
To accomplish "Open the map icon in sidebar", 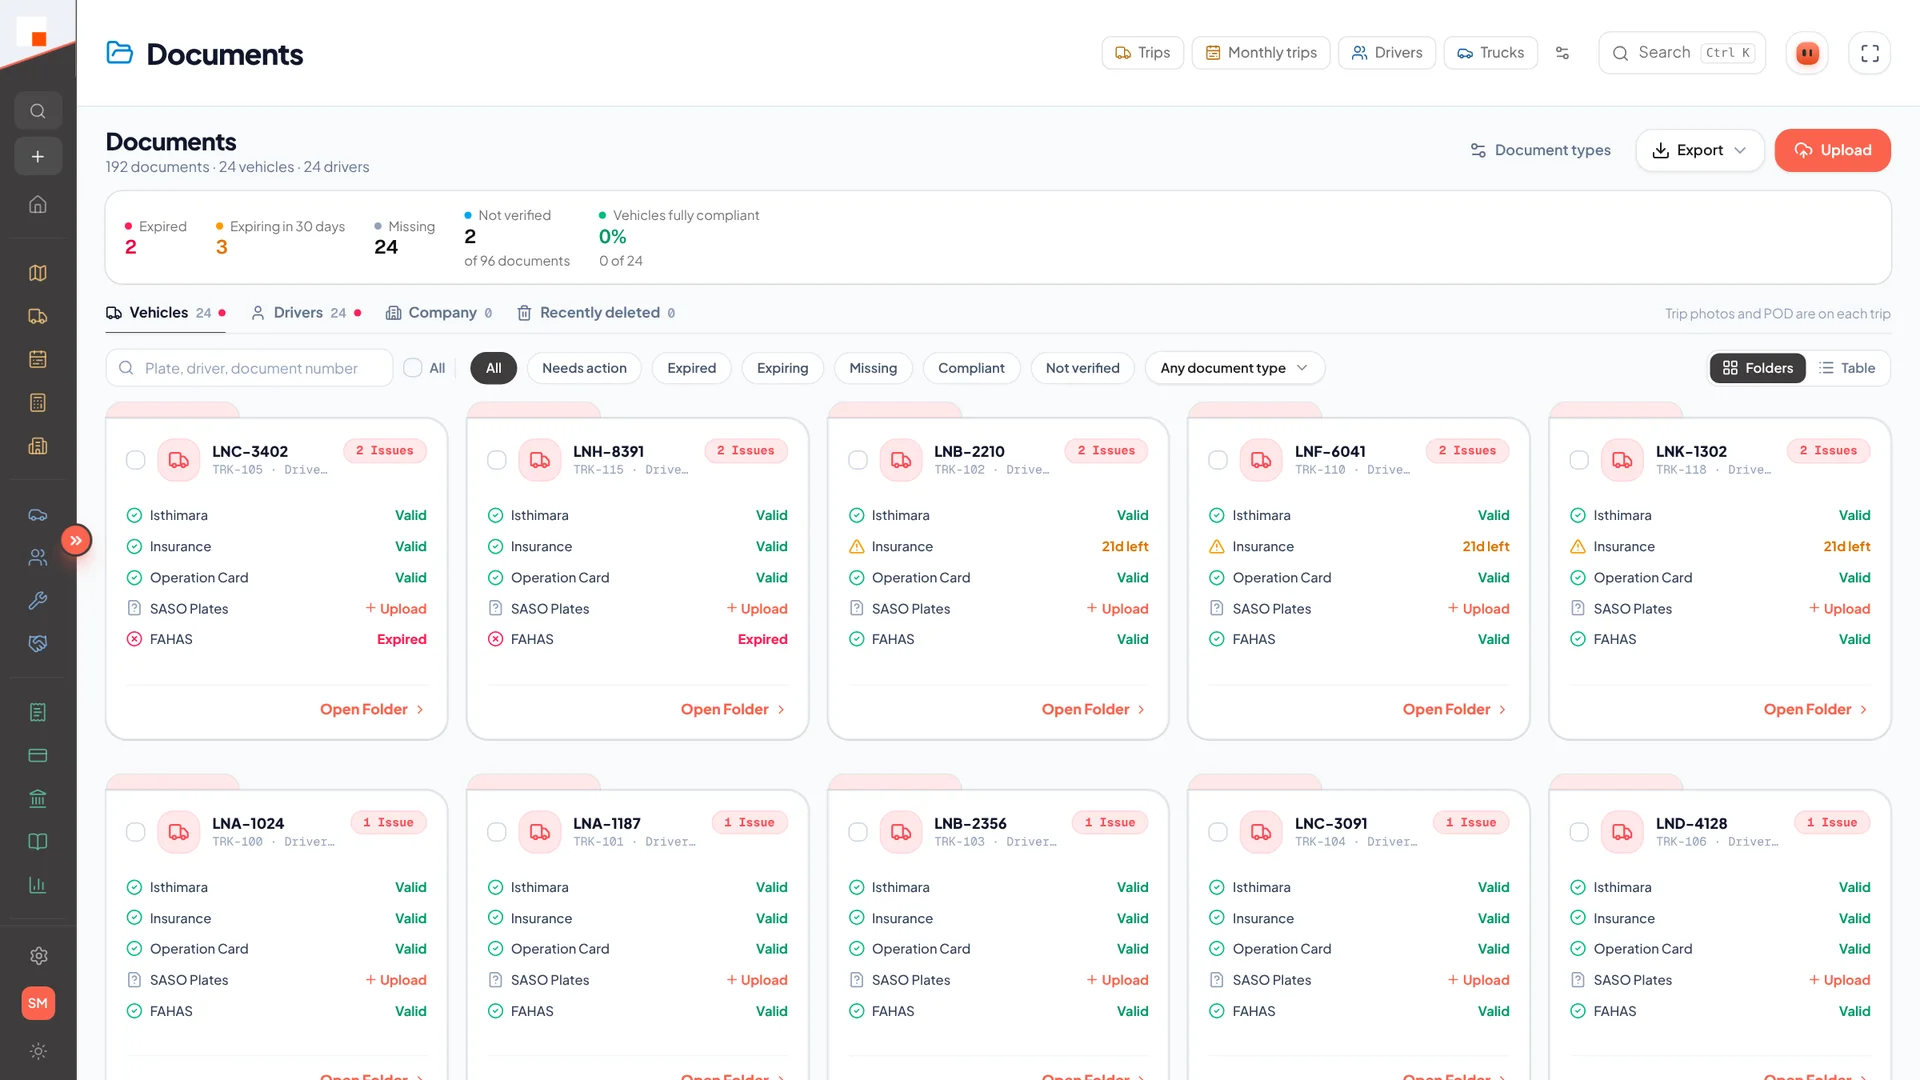I will (38, 273).
